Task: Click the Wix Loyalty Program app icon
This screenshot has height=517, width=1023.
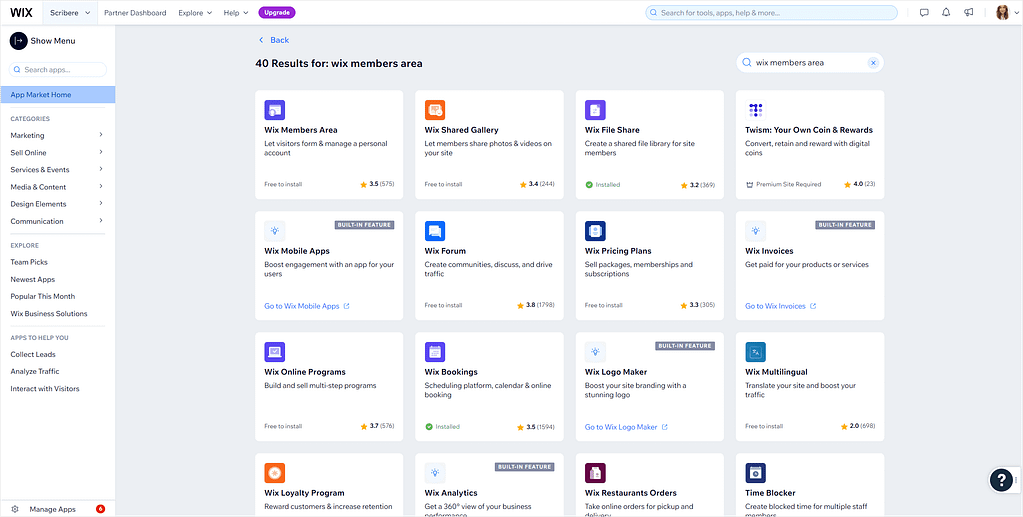Action: (x=275, y=473)
